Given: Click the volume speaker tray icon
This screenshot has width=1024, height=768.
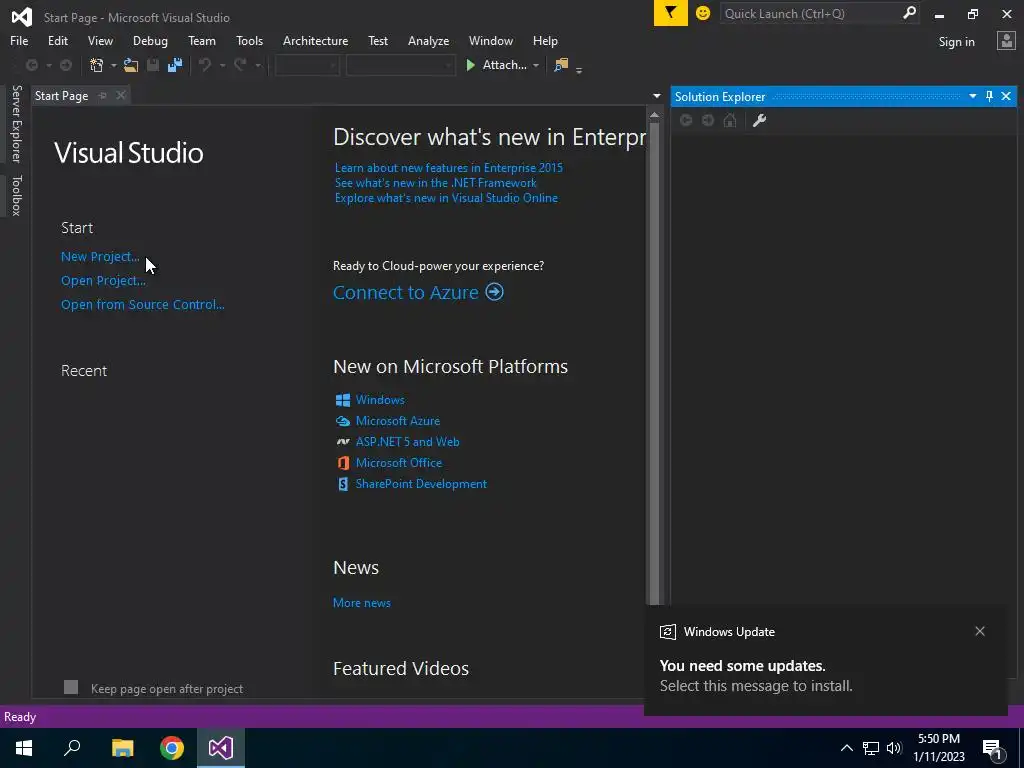Looking at the screenshot, I should [894, 748].
